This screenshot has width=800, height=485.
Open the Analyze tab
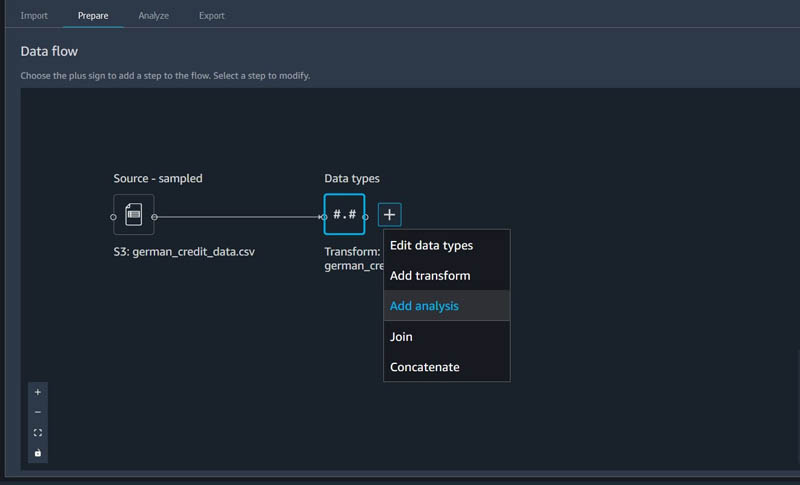[154, 16]
